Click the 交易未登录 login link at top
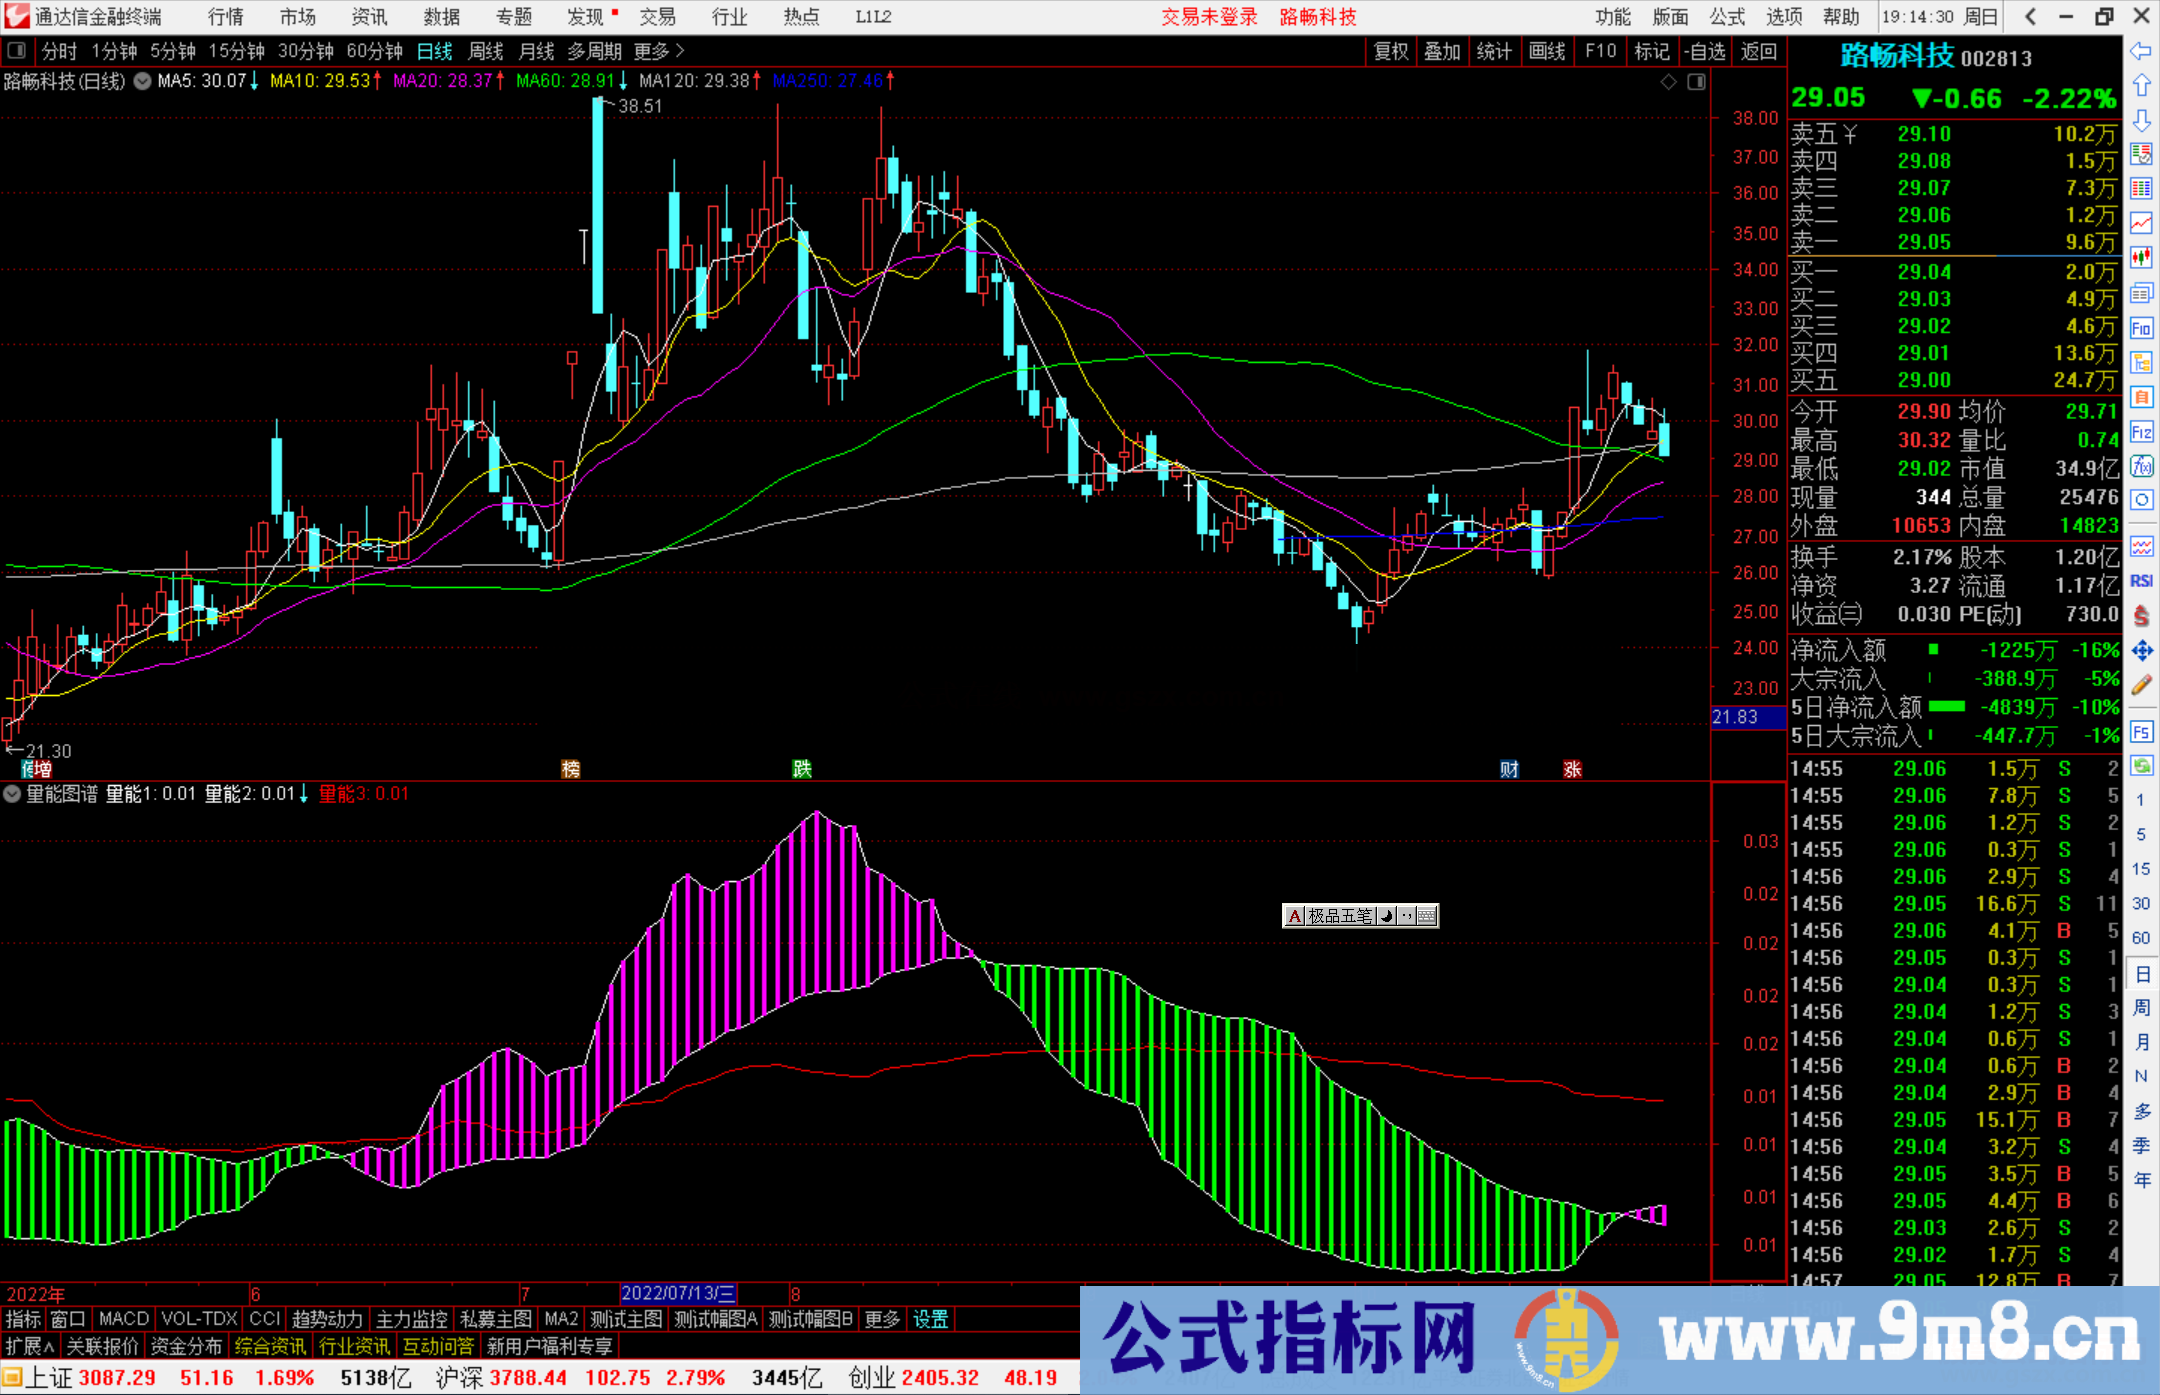 (1209, 17)
